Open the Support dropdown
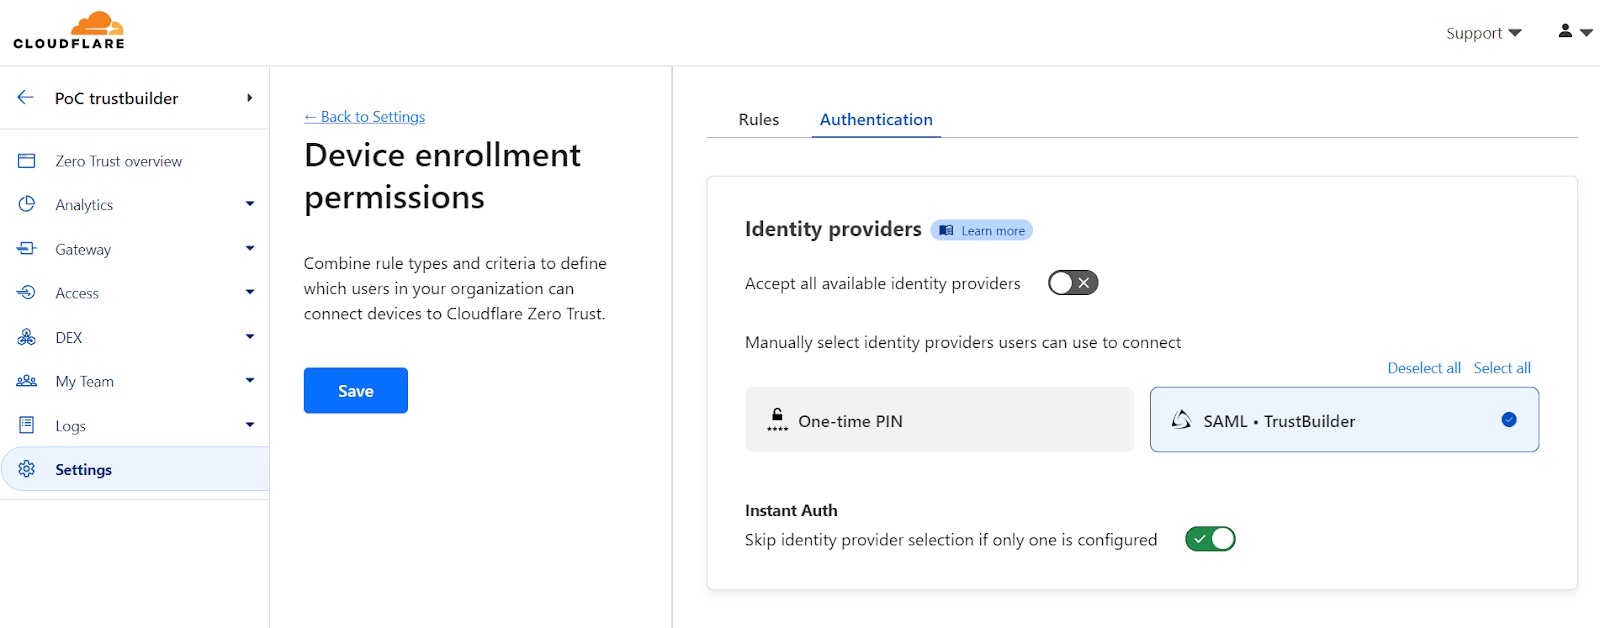 [1483, 33]
